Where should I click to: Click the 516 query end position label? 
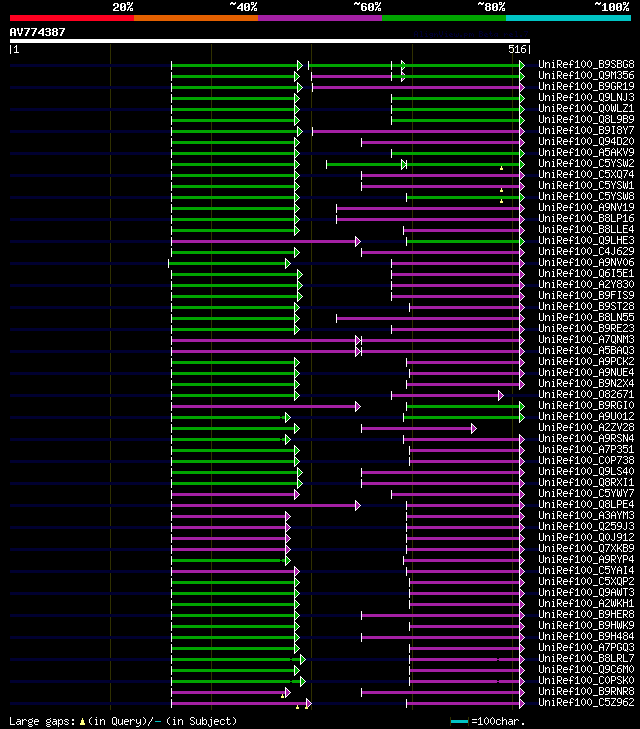(517, 49)
